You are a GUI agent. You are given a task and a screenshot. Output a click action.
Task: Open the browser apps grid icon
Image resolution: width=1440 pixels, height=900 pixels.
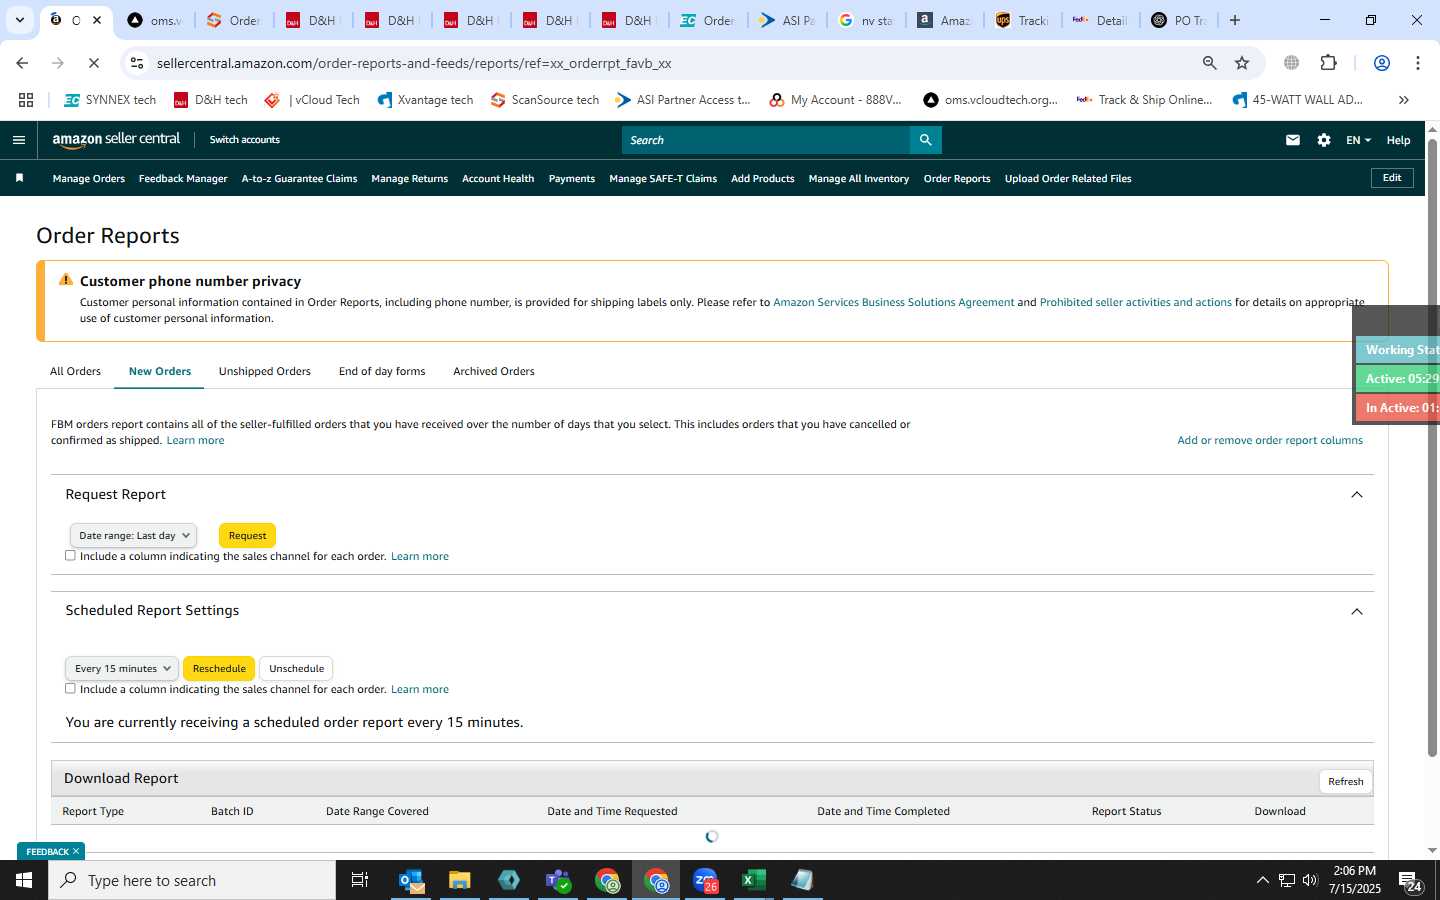[26, 100]
